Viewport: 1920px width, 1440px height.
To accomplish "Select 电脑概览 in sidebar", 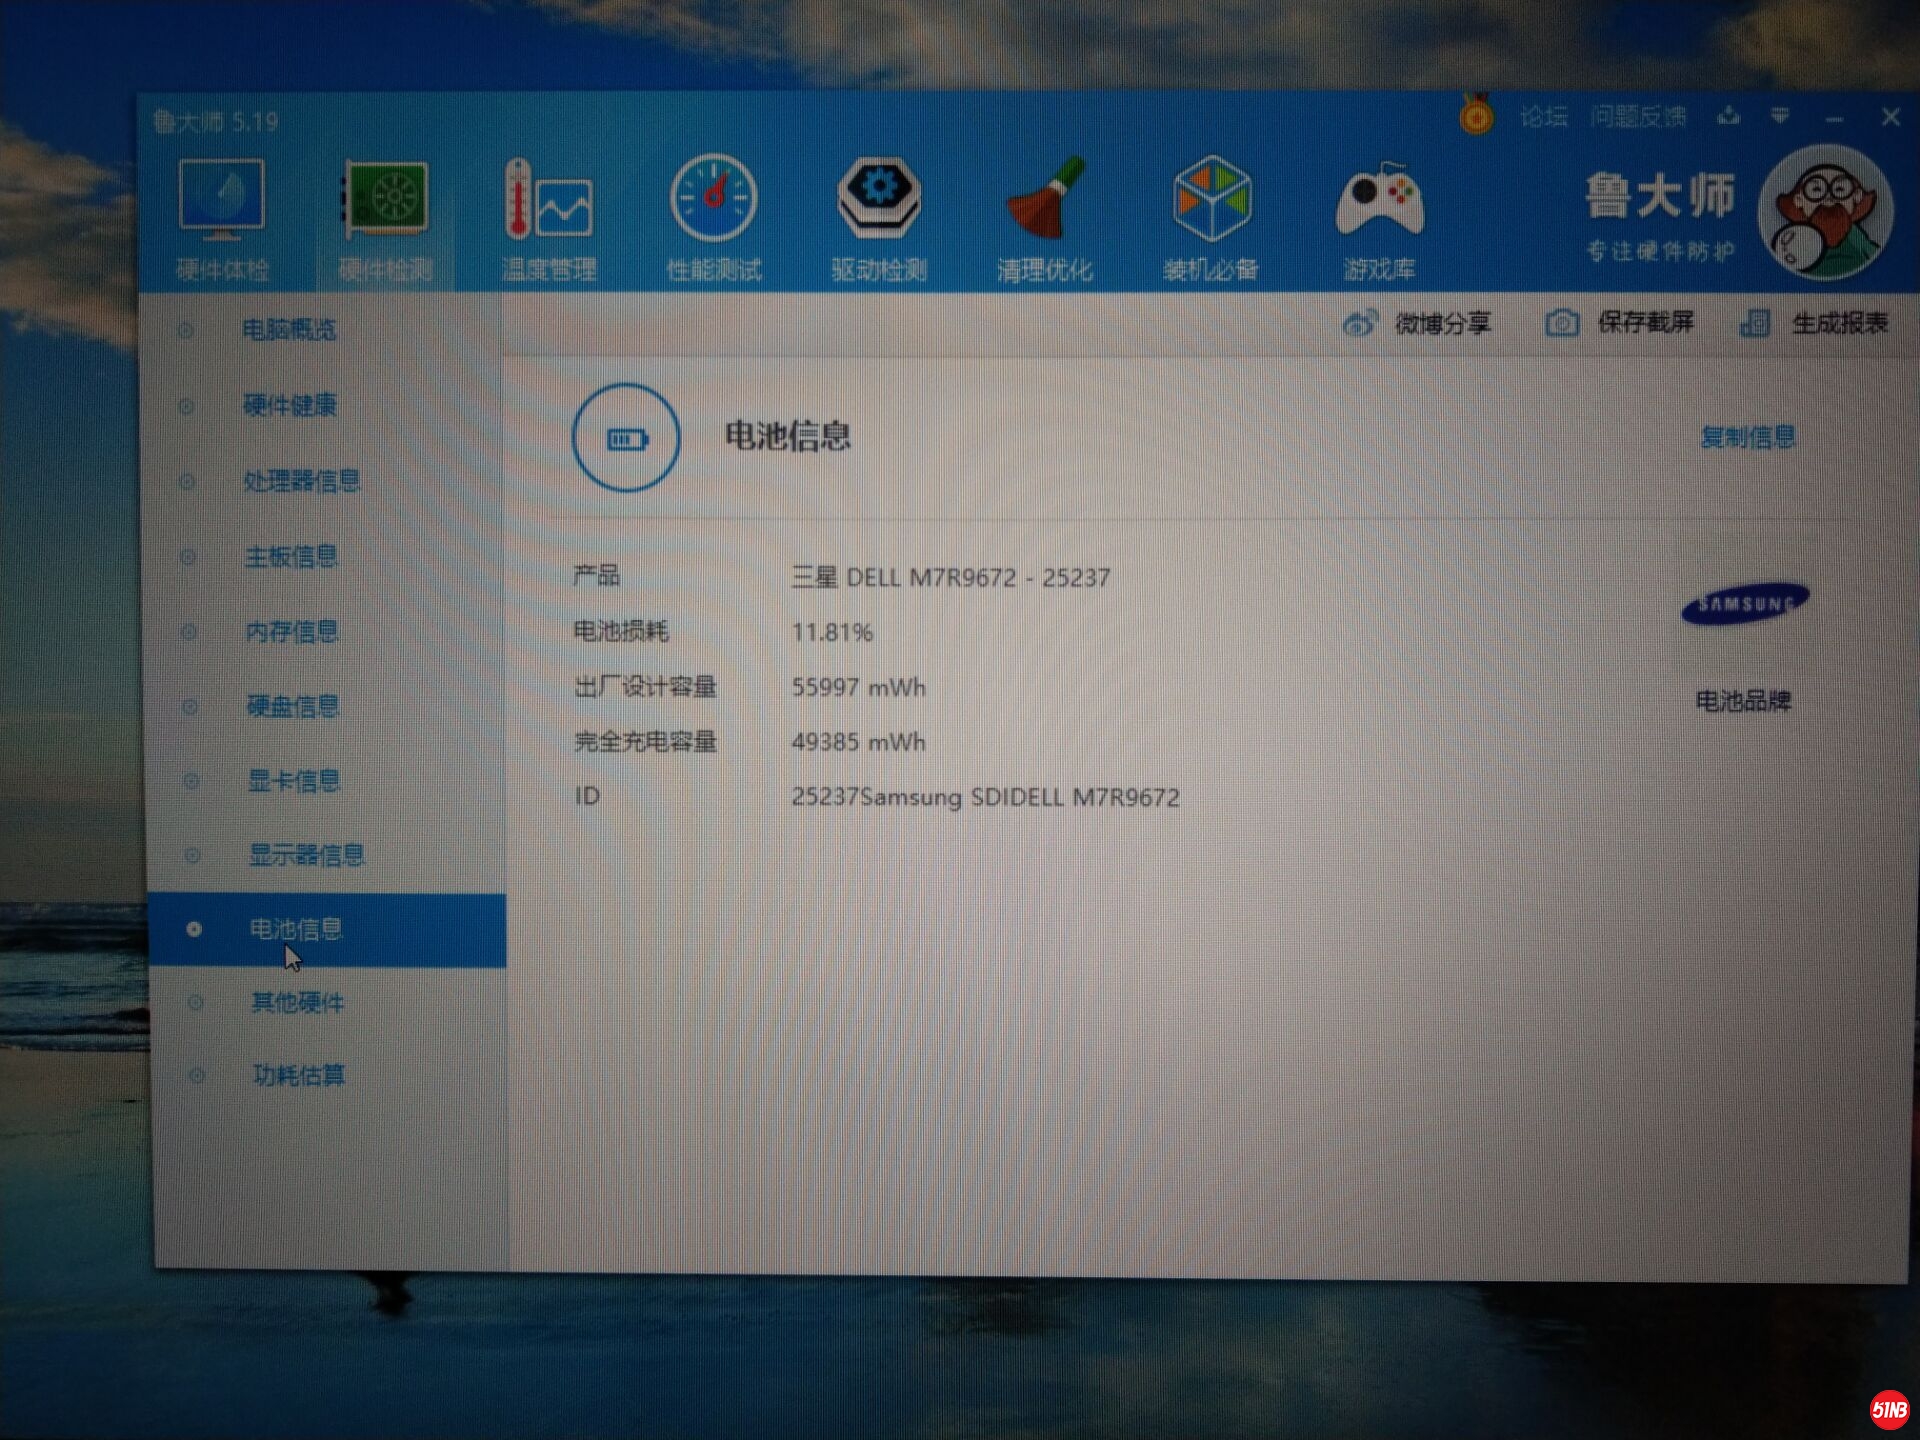I will point(289,330).
